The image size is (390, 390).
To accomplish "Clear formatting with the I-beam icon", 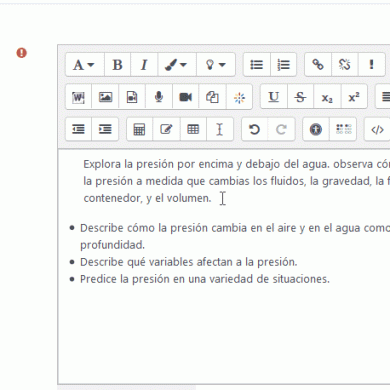I will tap(220, 129).
